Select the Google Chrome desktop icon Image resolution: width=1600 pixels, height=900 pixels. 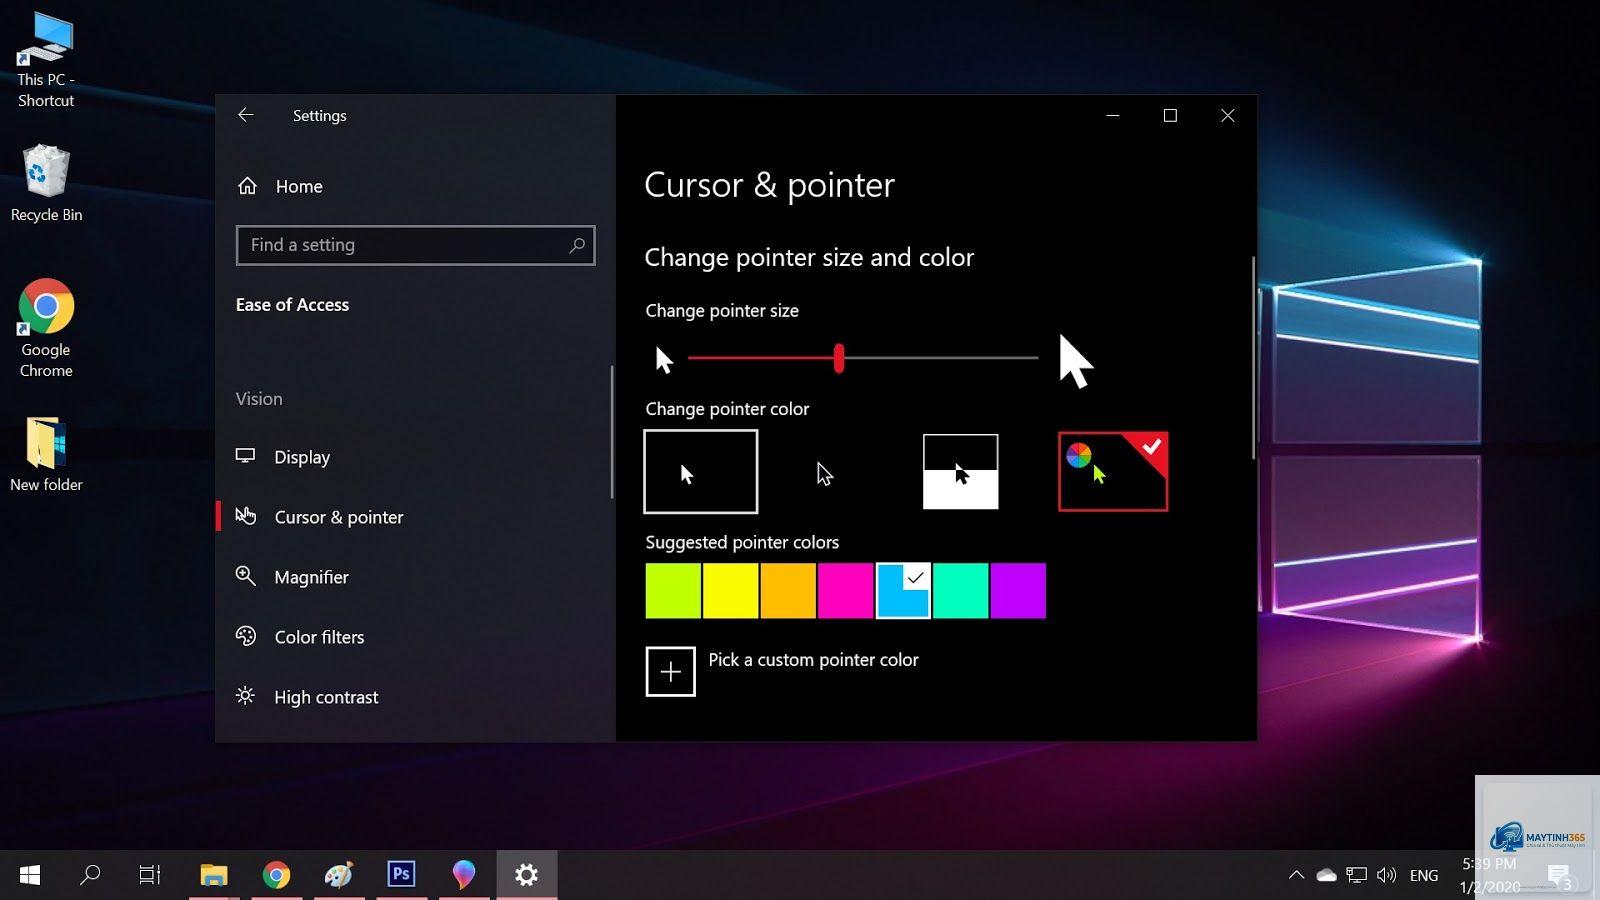tap(46, 328)
